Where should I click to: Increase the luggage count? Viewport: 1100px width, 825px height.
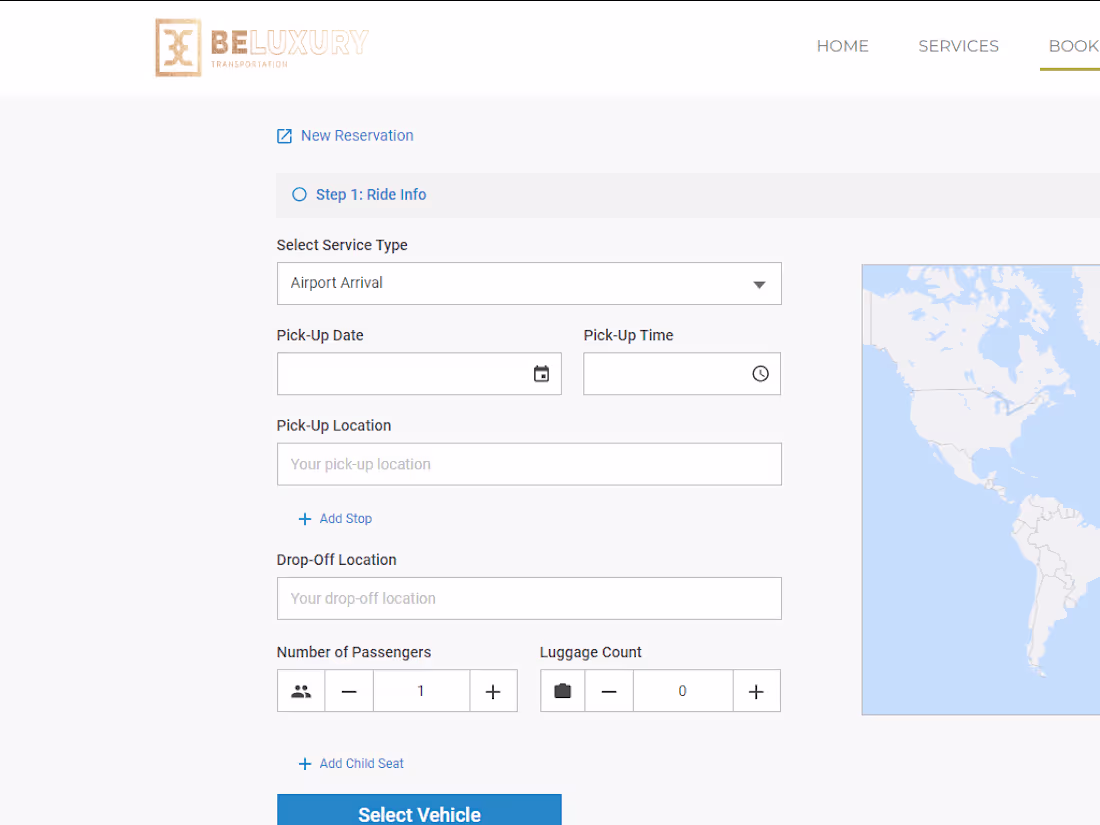click(x=756, y=691)
